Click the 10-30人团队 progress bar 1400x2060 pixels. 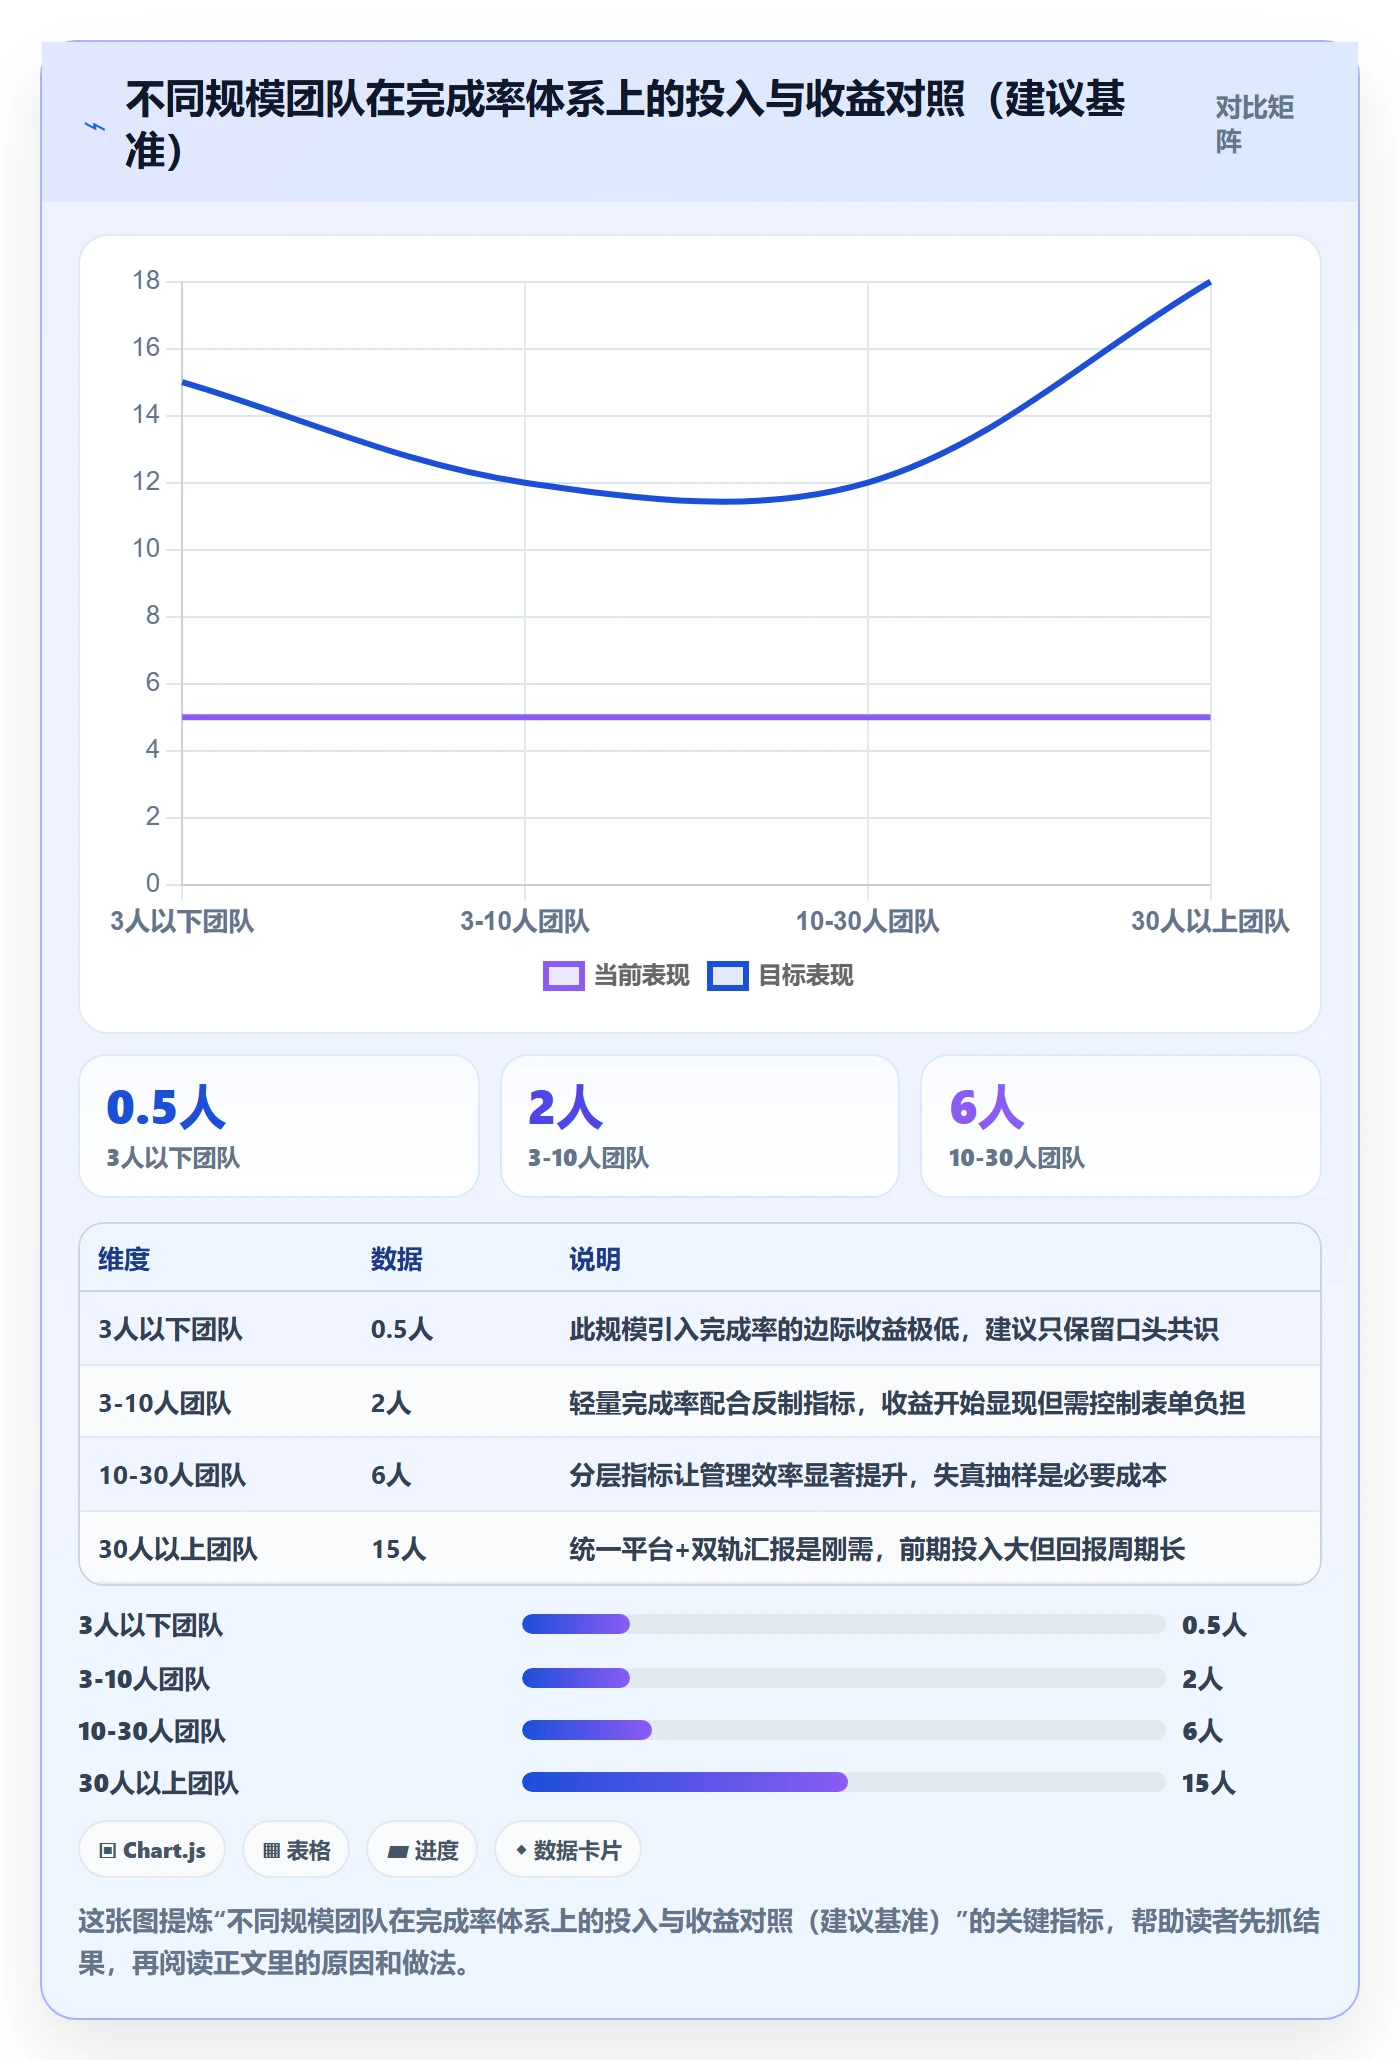click(x=843, y=1730)
